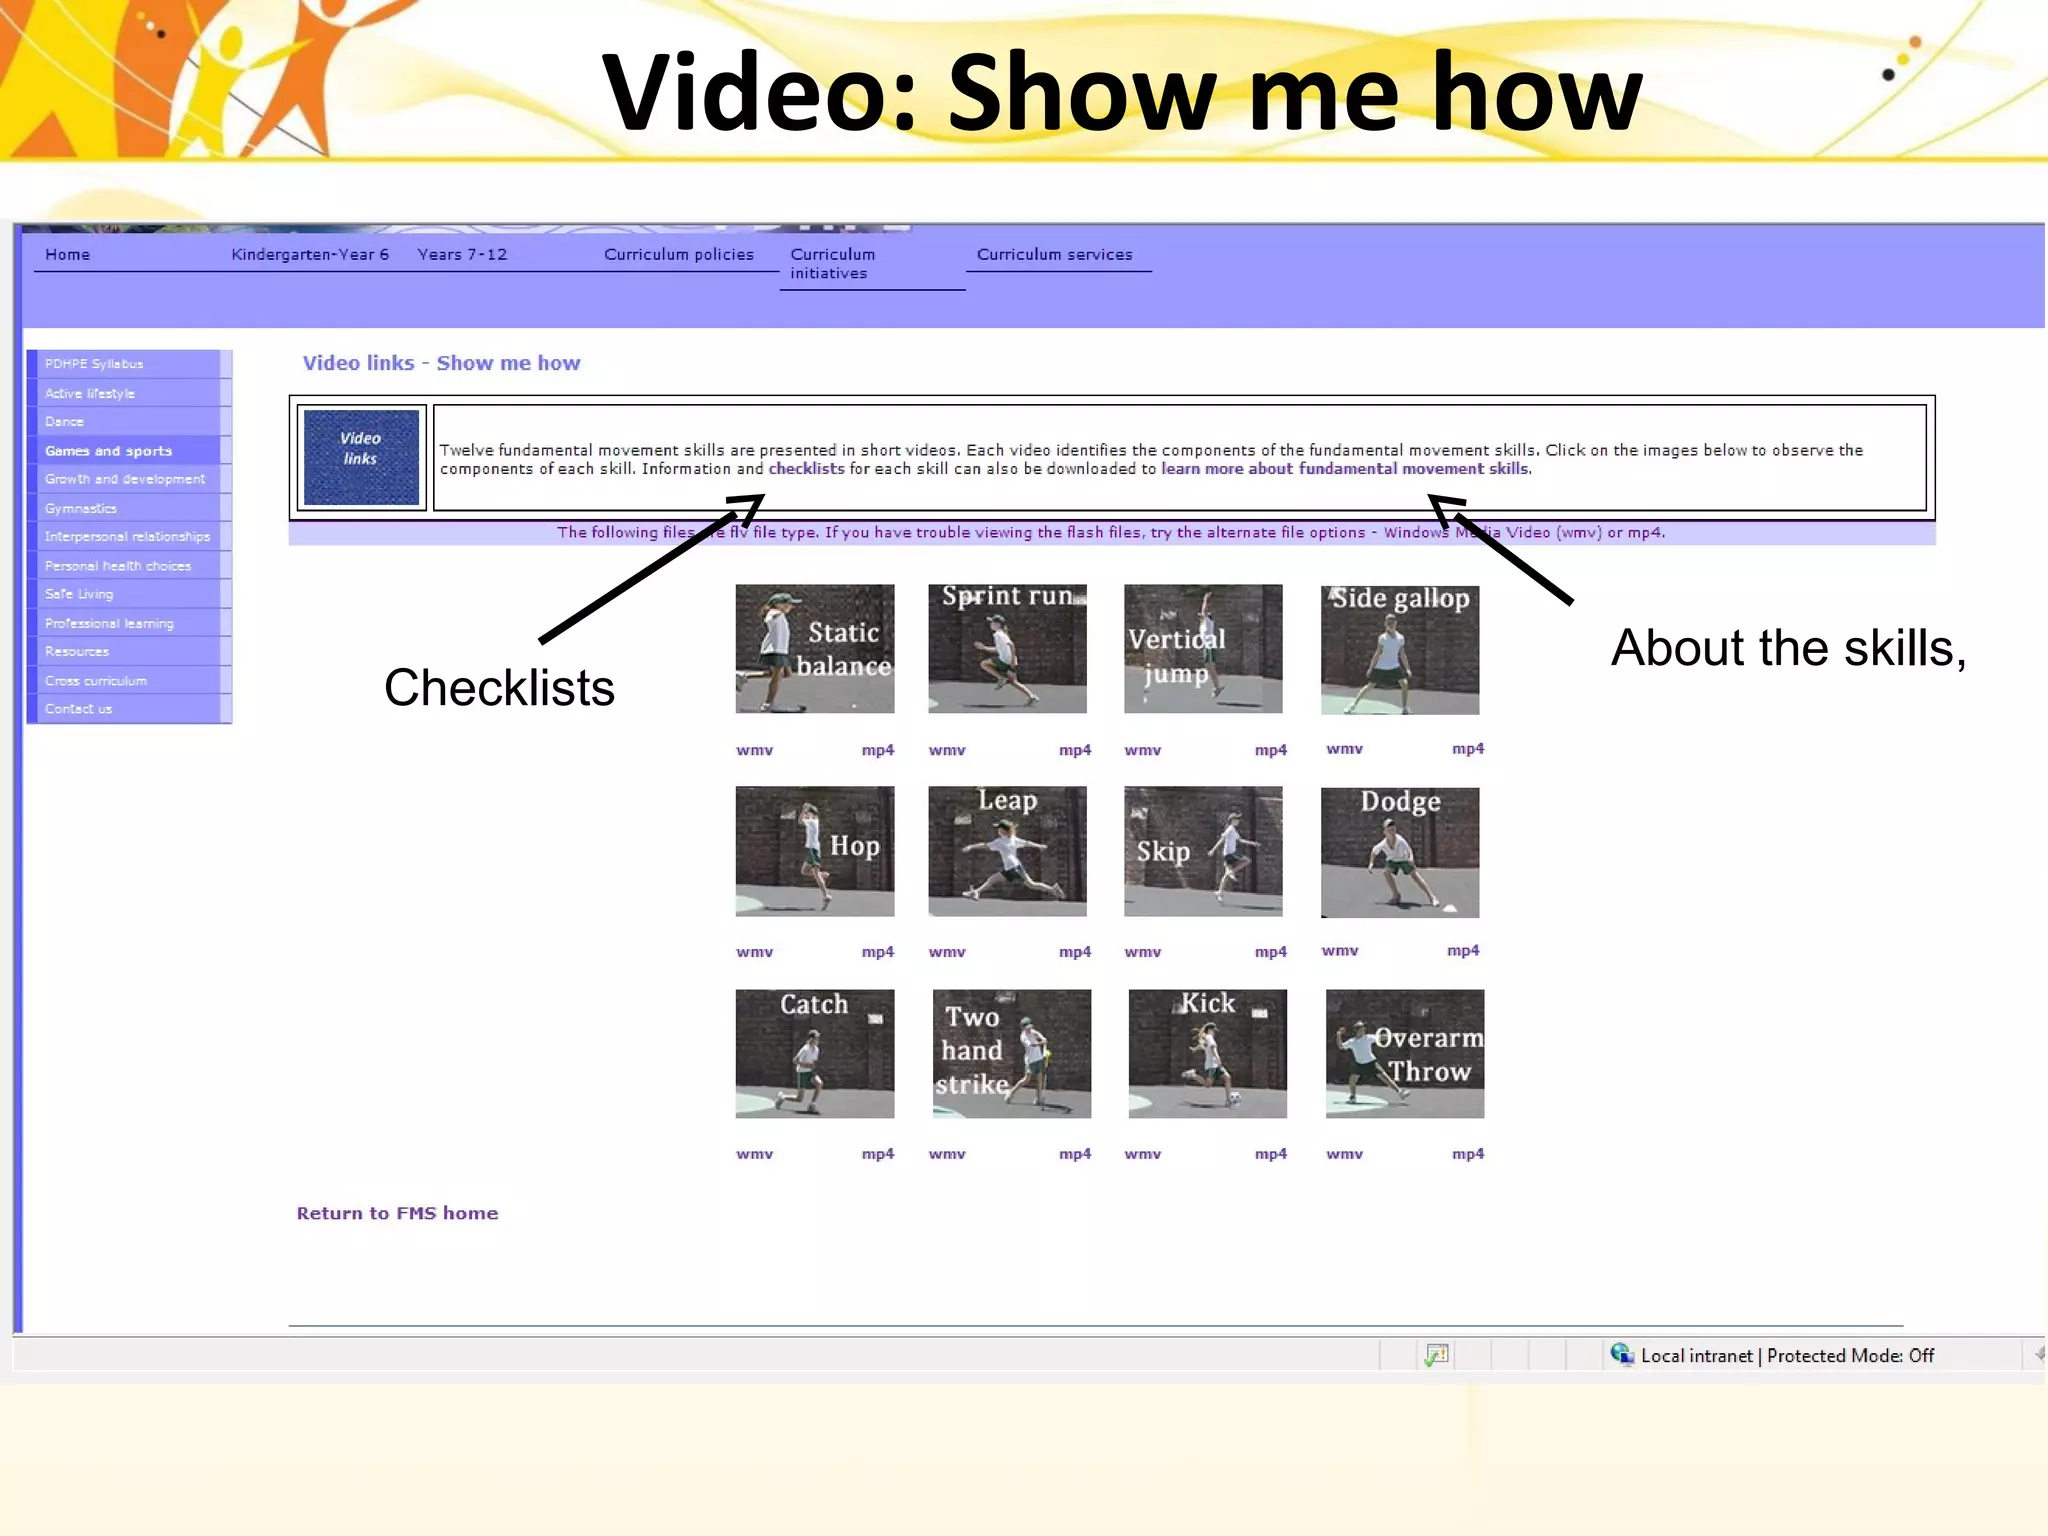Download Sprint run mp4 file
The image size is (2048, 1536).
[1075, 750]
